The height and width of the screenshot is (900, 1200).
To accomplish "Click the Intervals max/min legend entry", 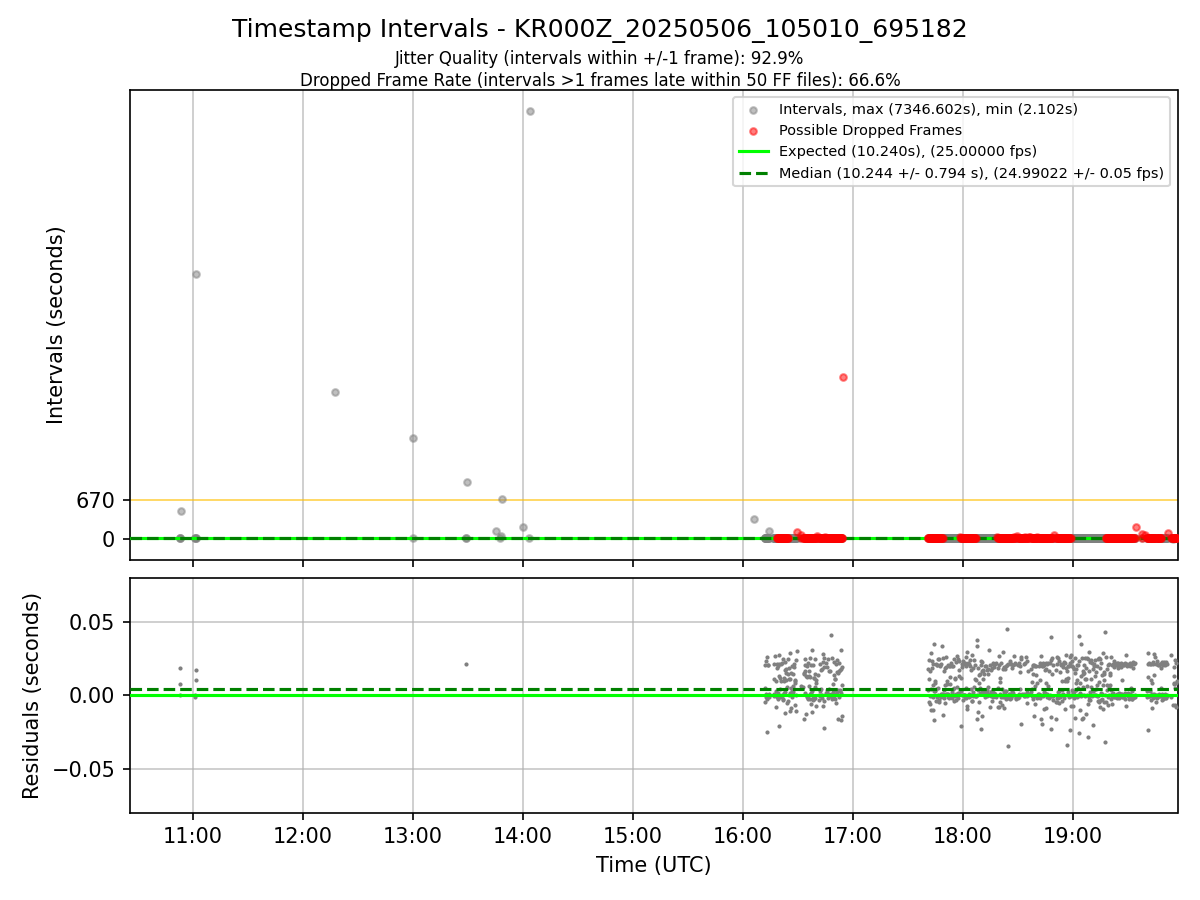I will pos(928,109).
